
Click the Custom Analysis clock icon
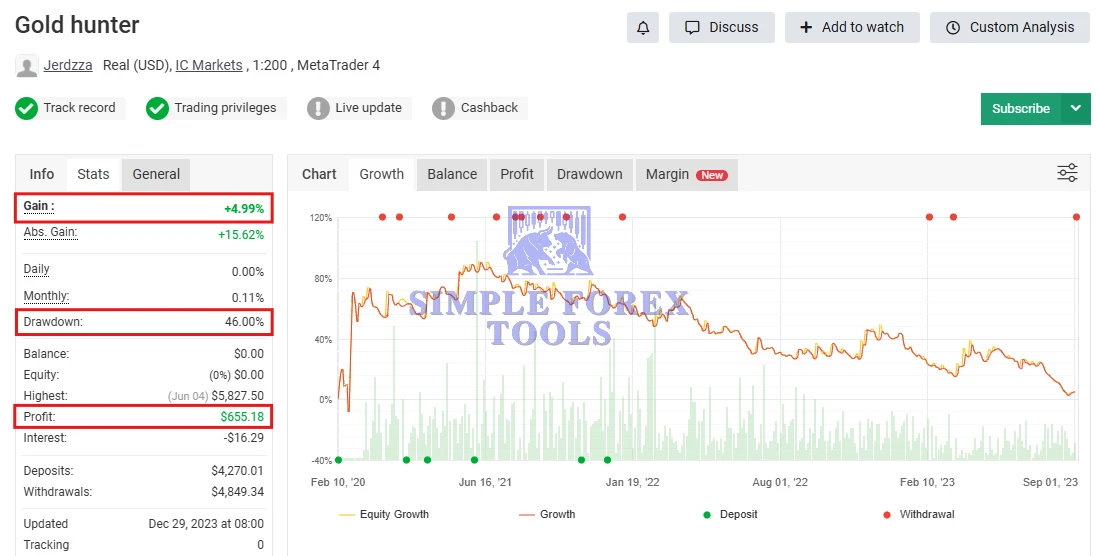point(953,28)
